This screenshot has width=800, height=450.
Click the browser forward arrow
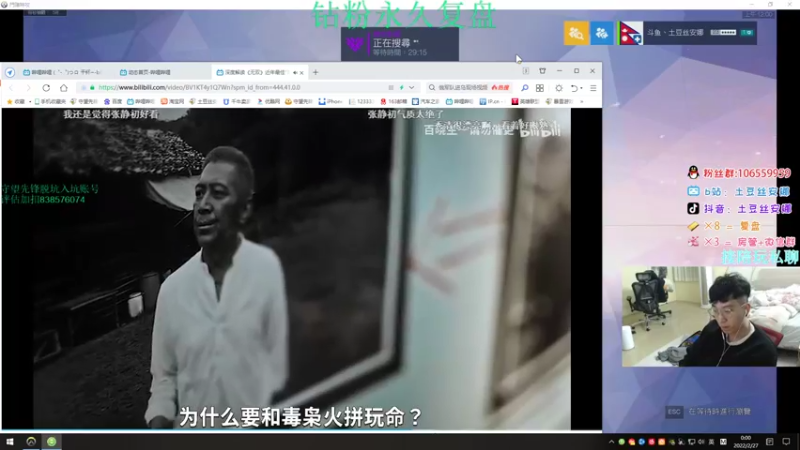(29, 88)
